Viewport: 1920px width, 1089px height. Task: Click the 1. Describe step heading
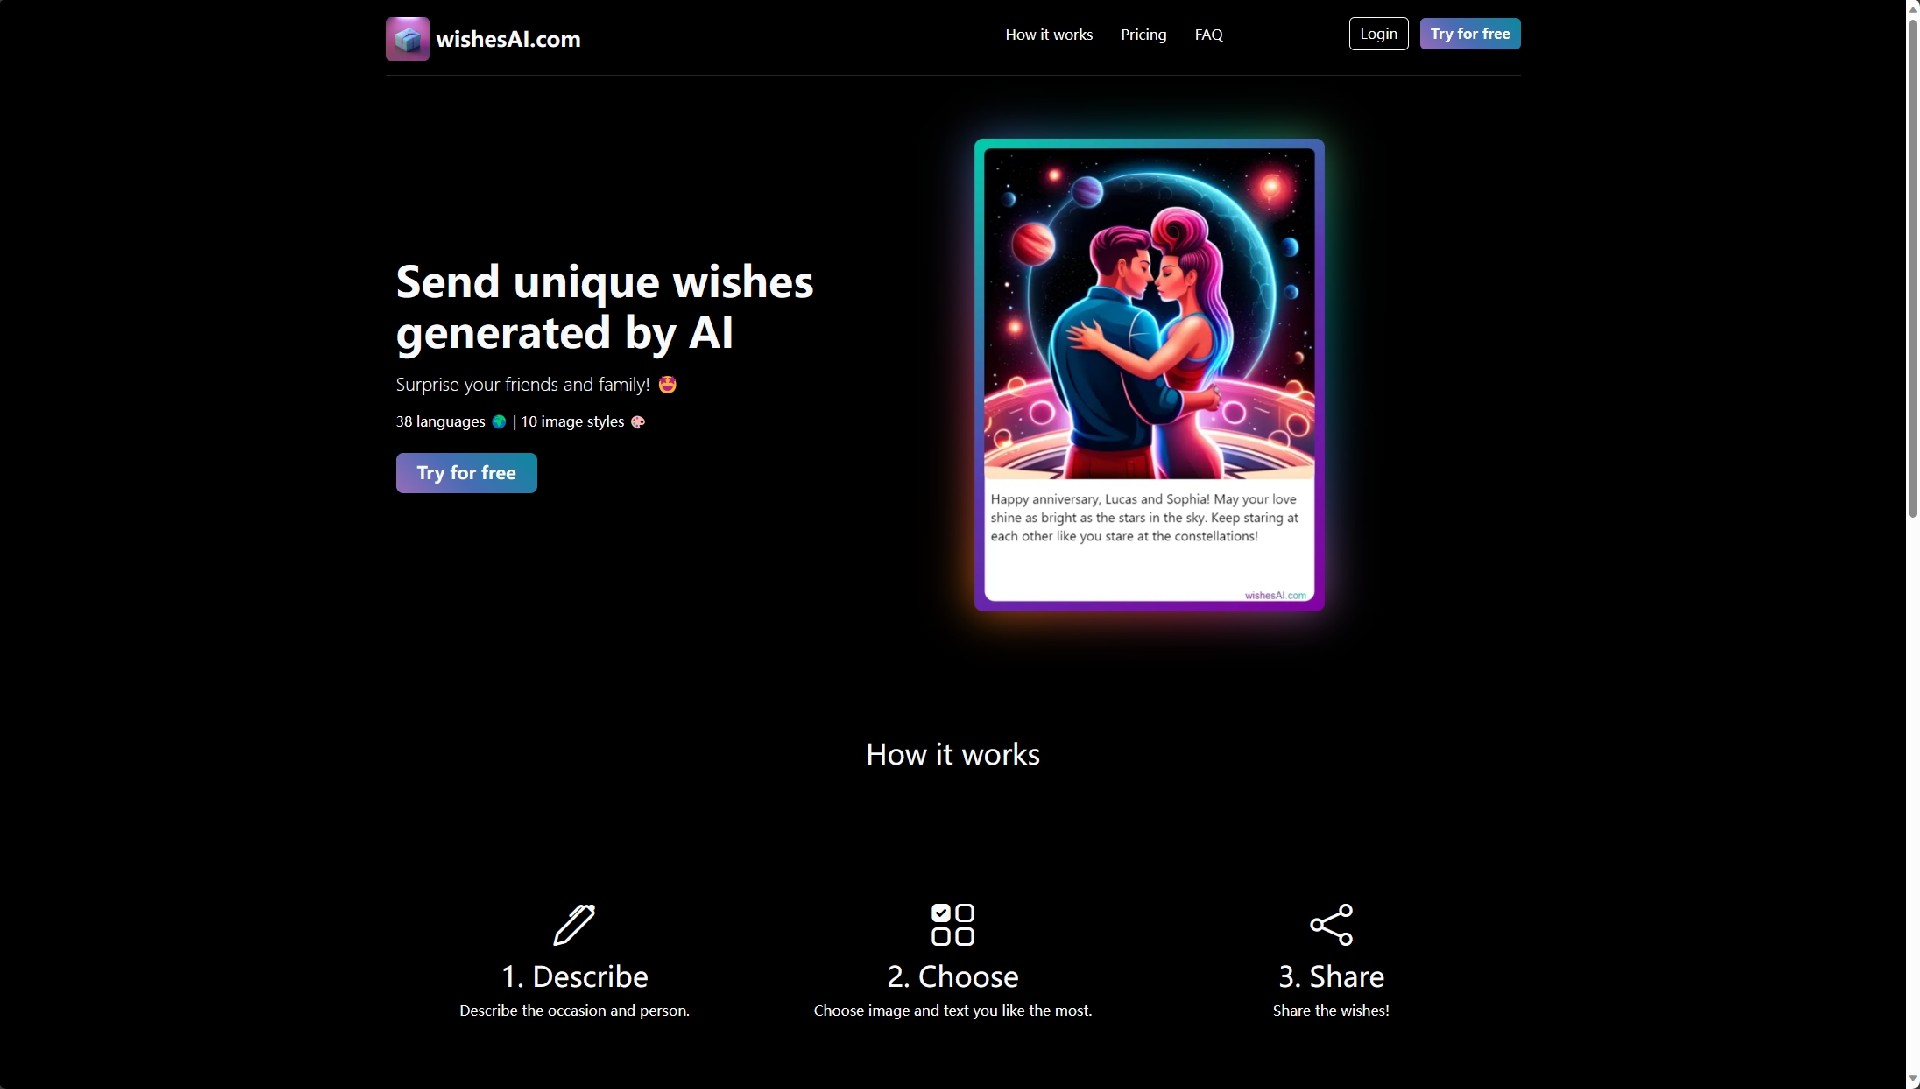click(575, 977)
